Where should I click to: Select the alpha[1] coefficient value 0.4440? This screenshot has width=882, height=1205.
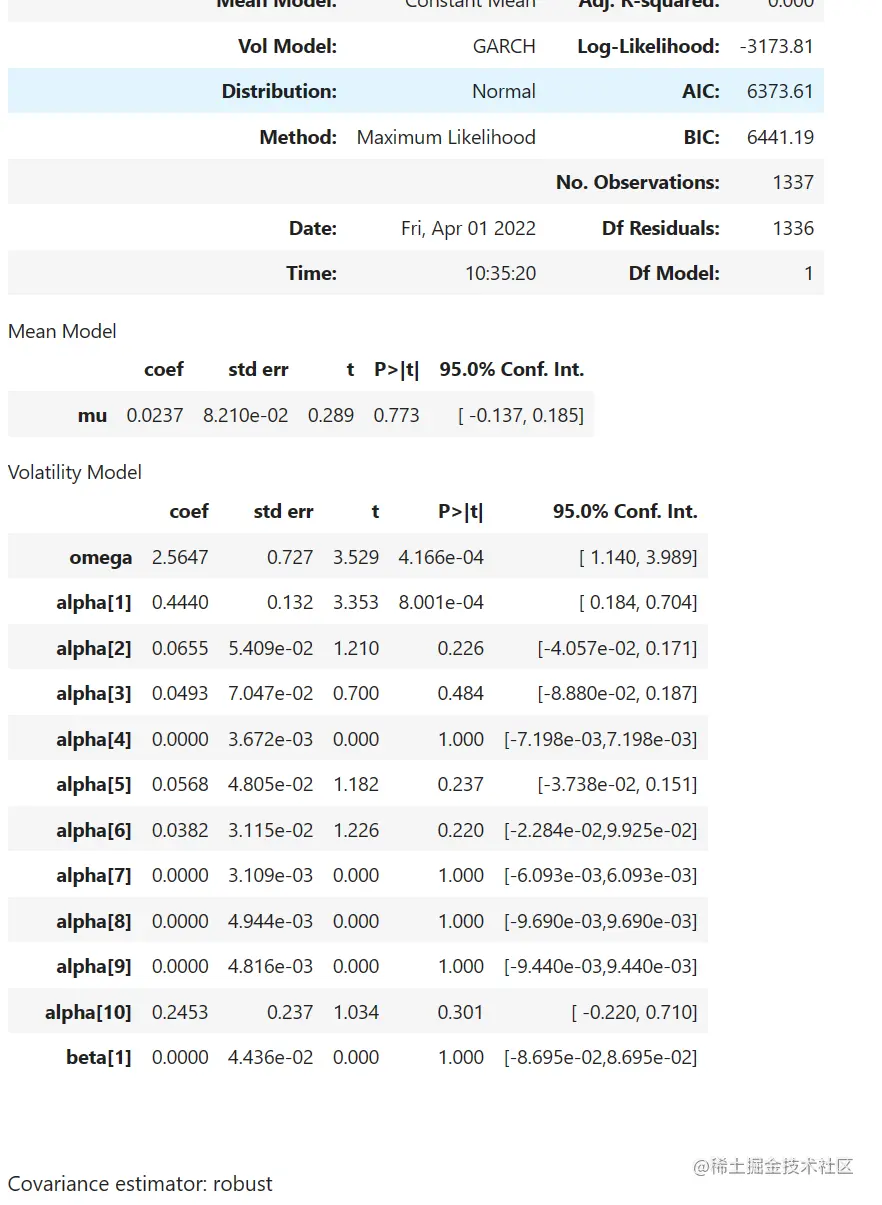coord(180,602)
